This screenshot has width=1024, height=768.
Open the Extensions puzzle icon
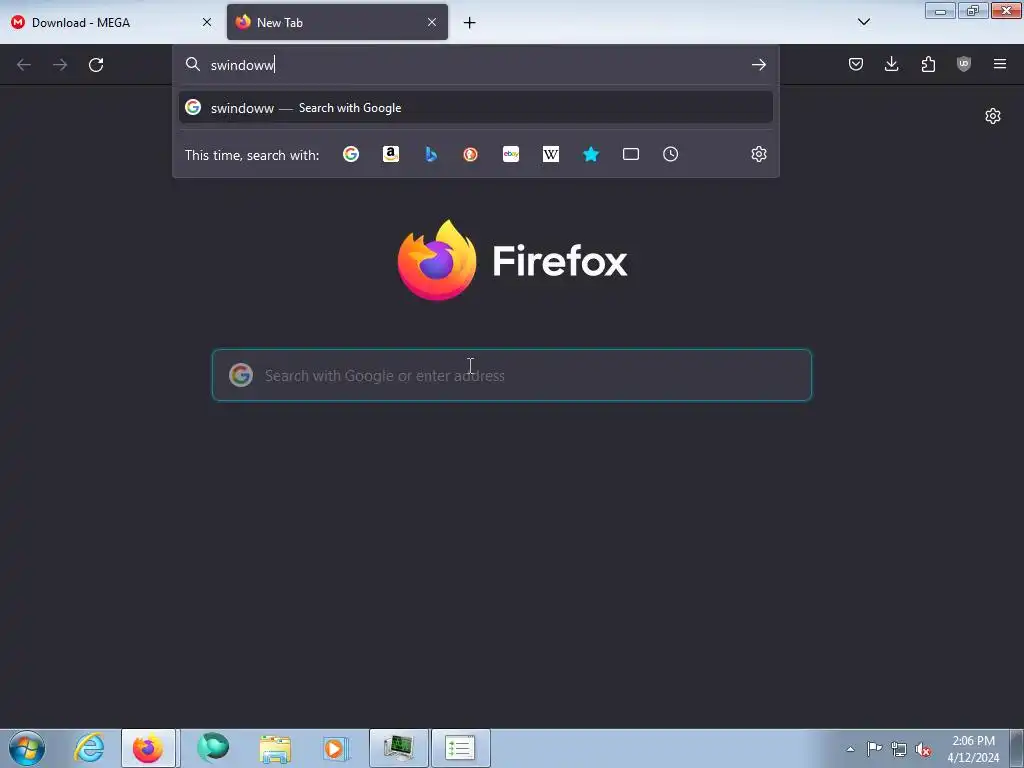928,64
